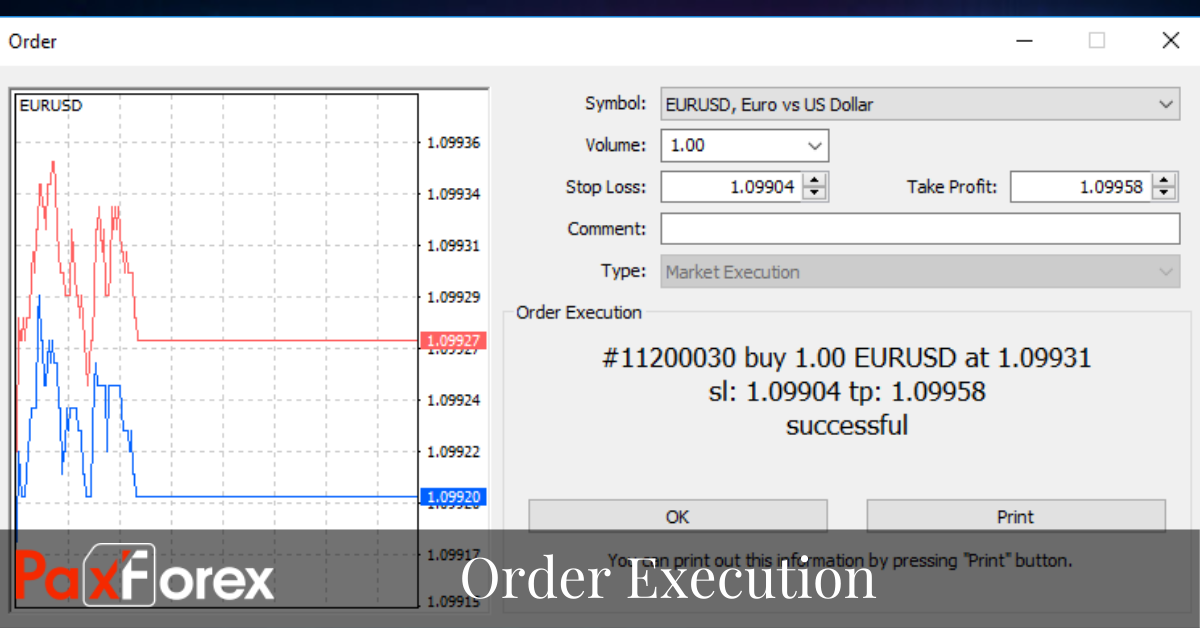Click the blue ask price tag 1.09920
The width and height of the screenshot is (1200, 628).
pyautogui.click(x=452, y=496)
